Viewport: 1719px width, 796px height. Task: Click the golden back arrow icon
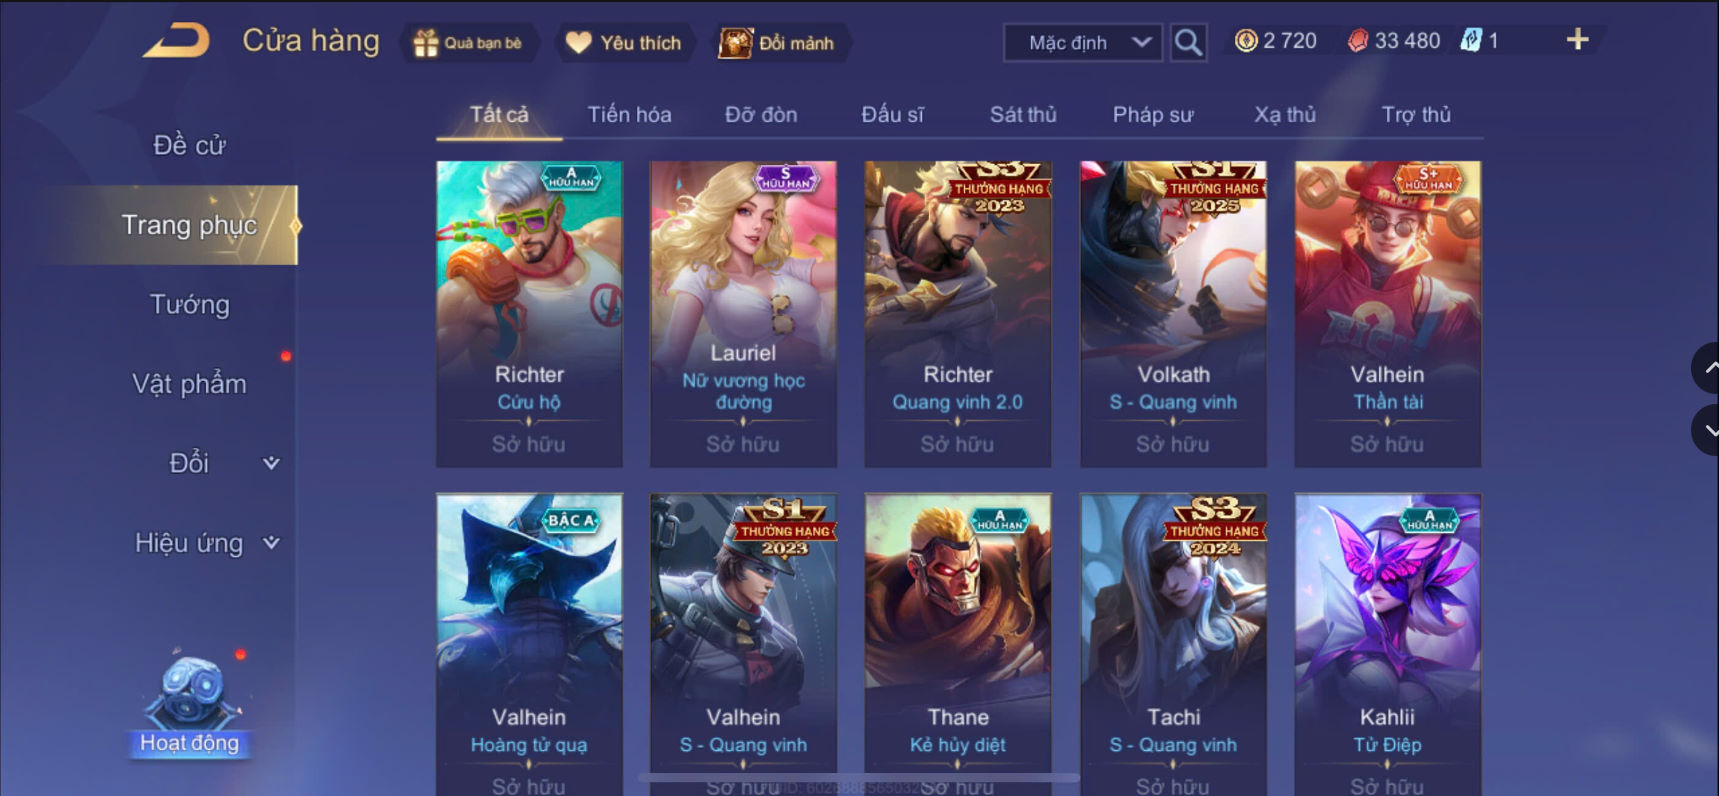click(x=177, y=40)
